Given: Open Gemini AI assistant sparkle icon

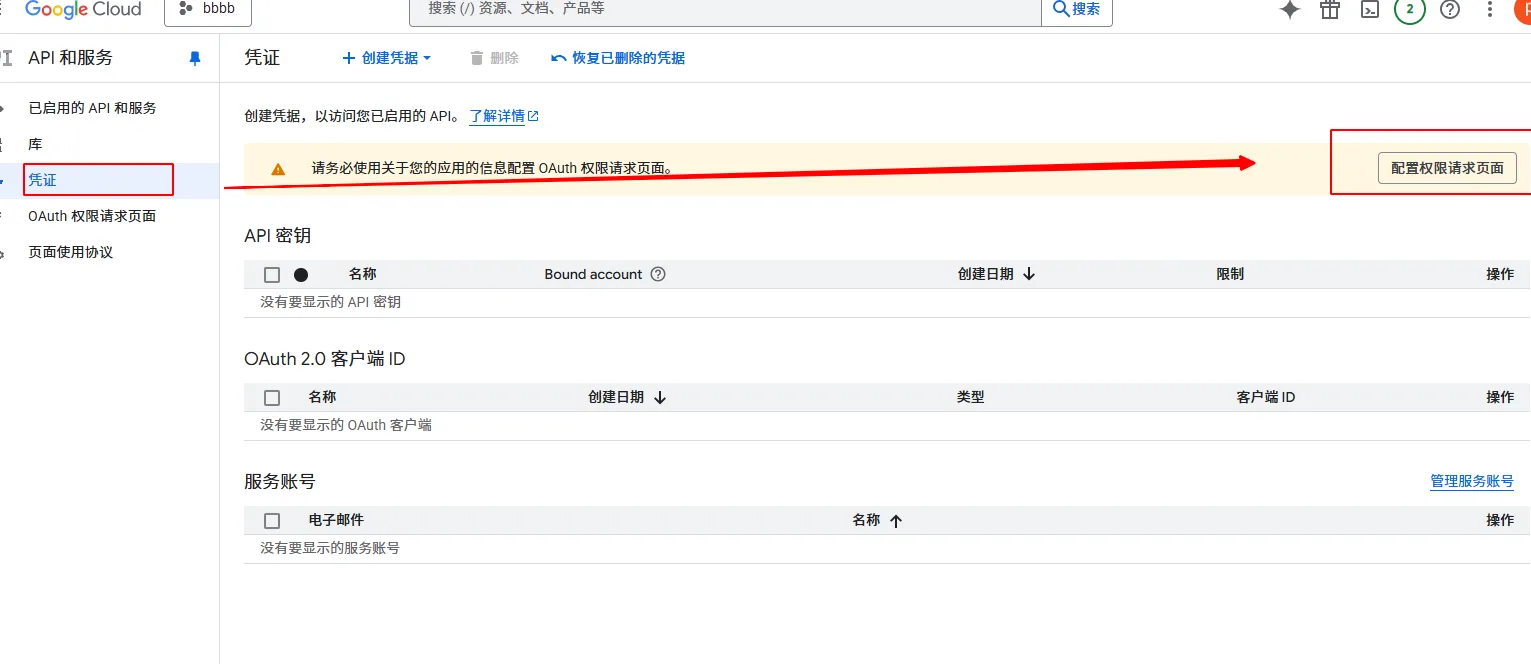Looking at the screenshot, I should click(1290, 10).
